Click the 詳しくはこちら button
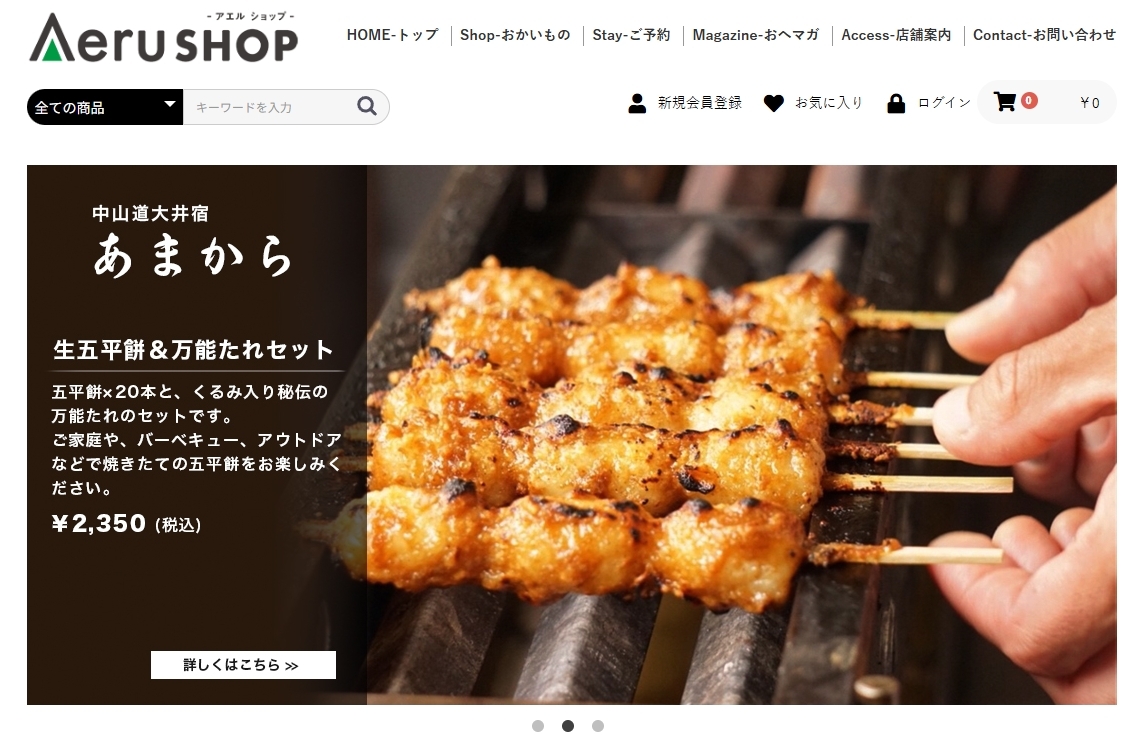Image resolution: width=1131 pixels, height=755 pixels. tap(243, 665)
